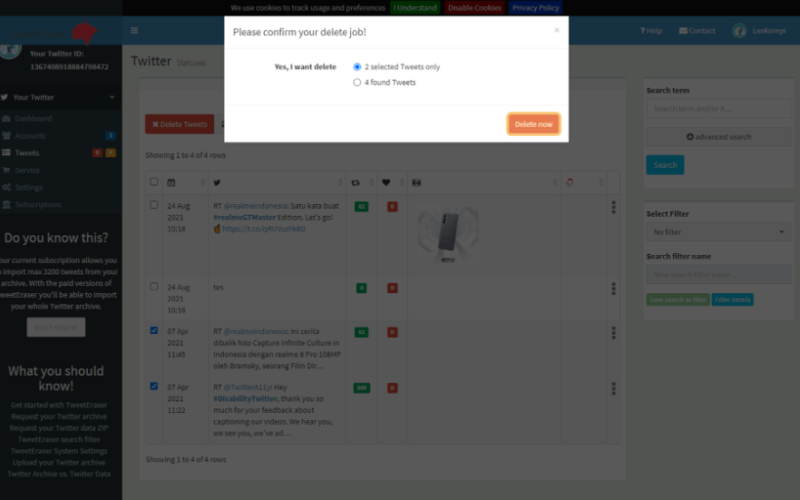Click the red Delete Tweets button
800x500 pixels.
(x=180, y=124)
